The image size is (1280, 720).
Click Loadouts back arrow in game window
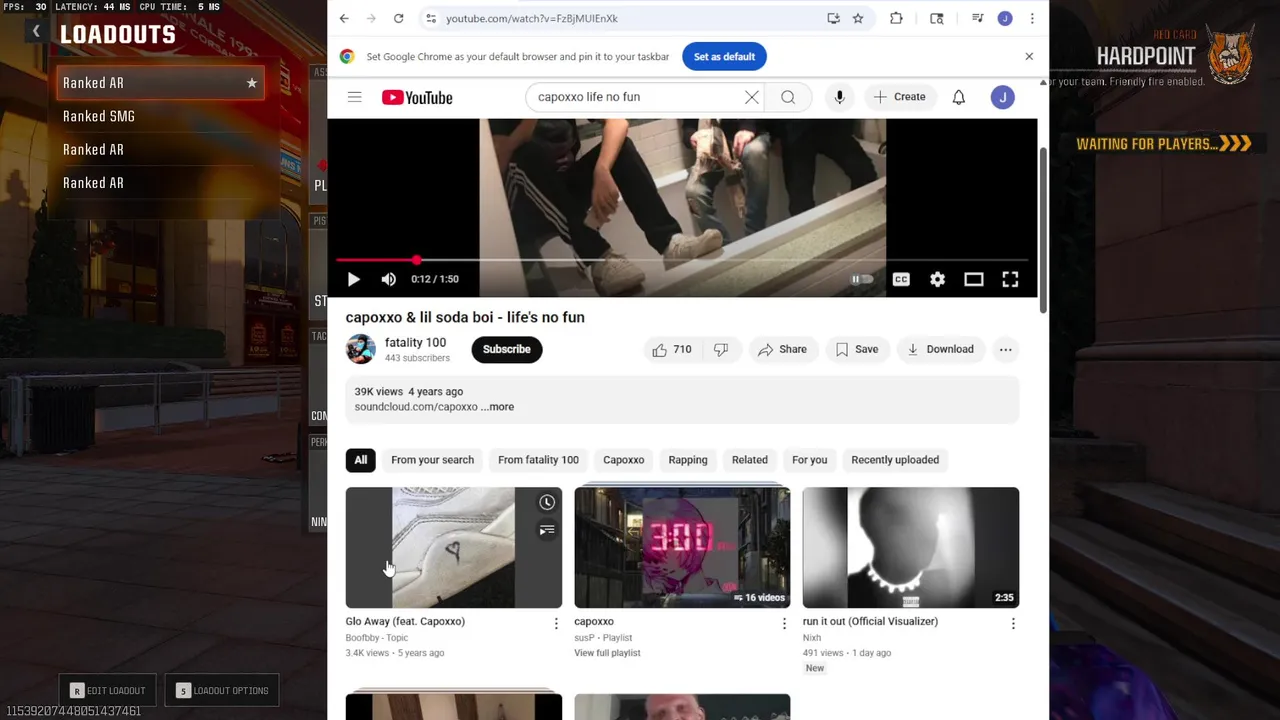click(36, 32)
